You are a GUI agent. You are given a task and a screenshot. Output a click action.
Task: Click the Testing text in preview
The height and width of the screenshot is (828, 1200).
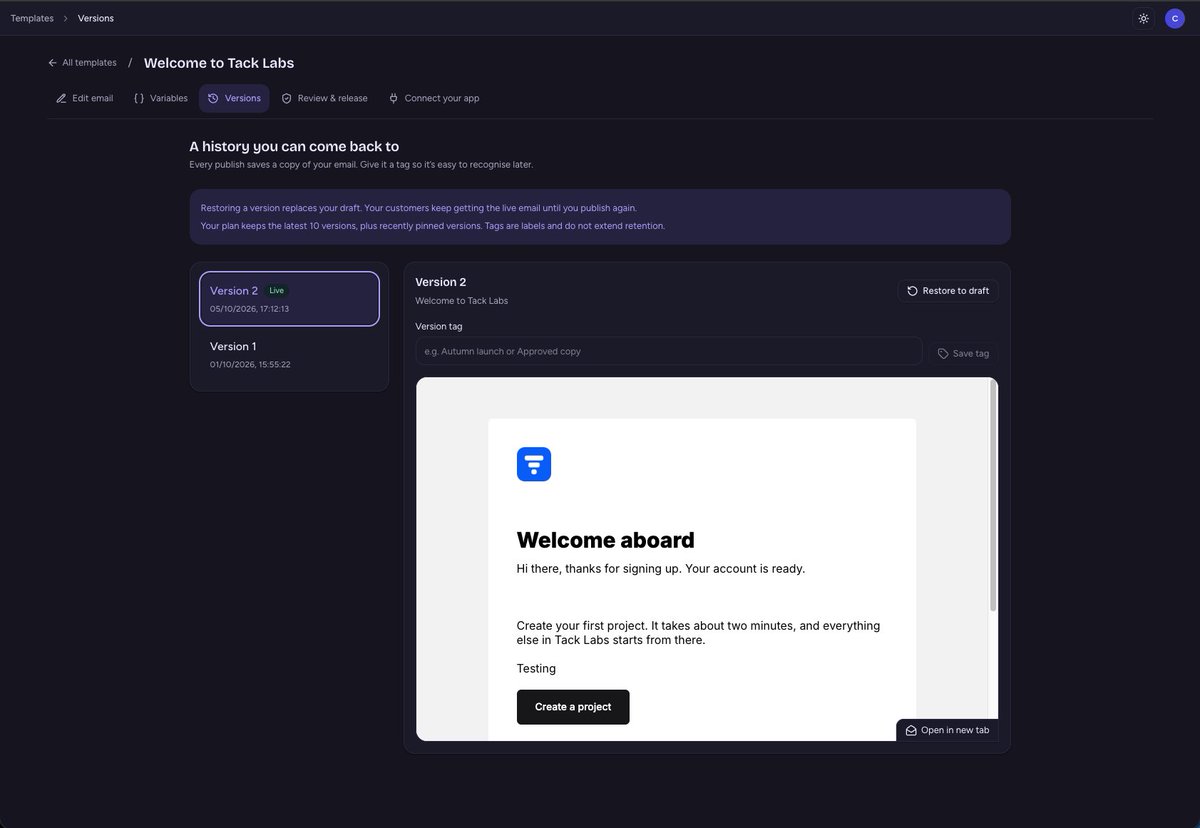pyautogui.click(x=536, y=669)
